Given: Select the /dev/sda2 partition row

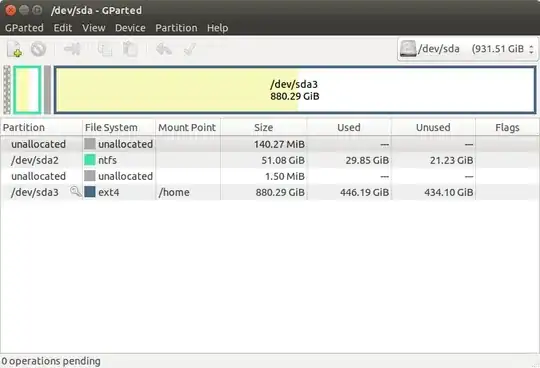Looking at the screenshot, I should (270, 160).
